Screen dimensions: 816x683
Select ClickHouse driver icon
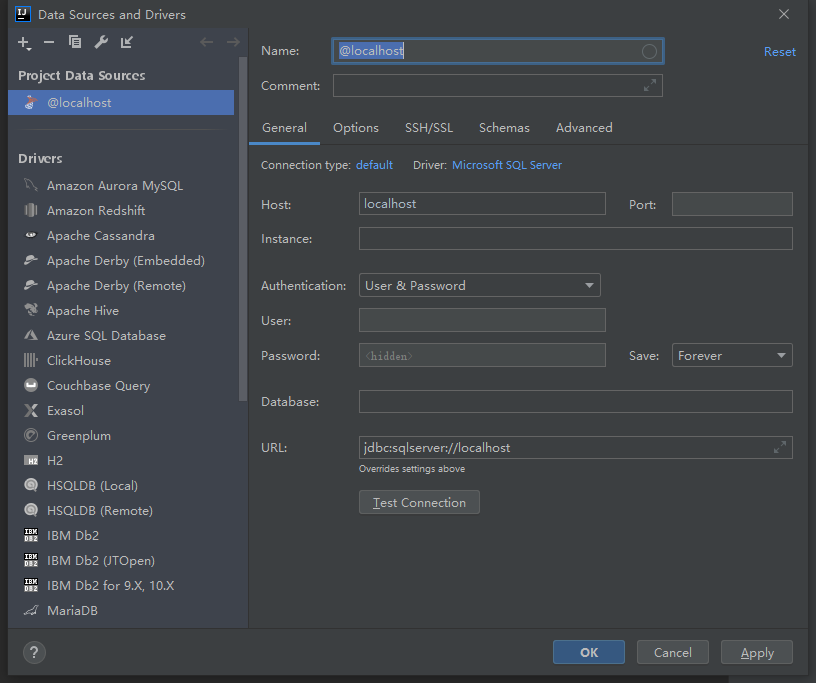[x=31, y=360]
